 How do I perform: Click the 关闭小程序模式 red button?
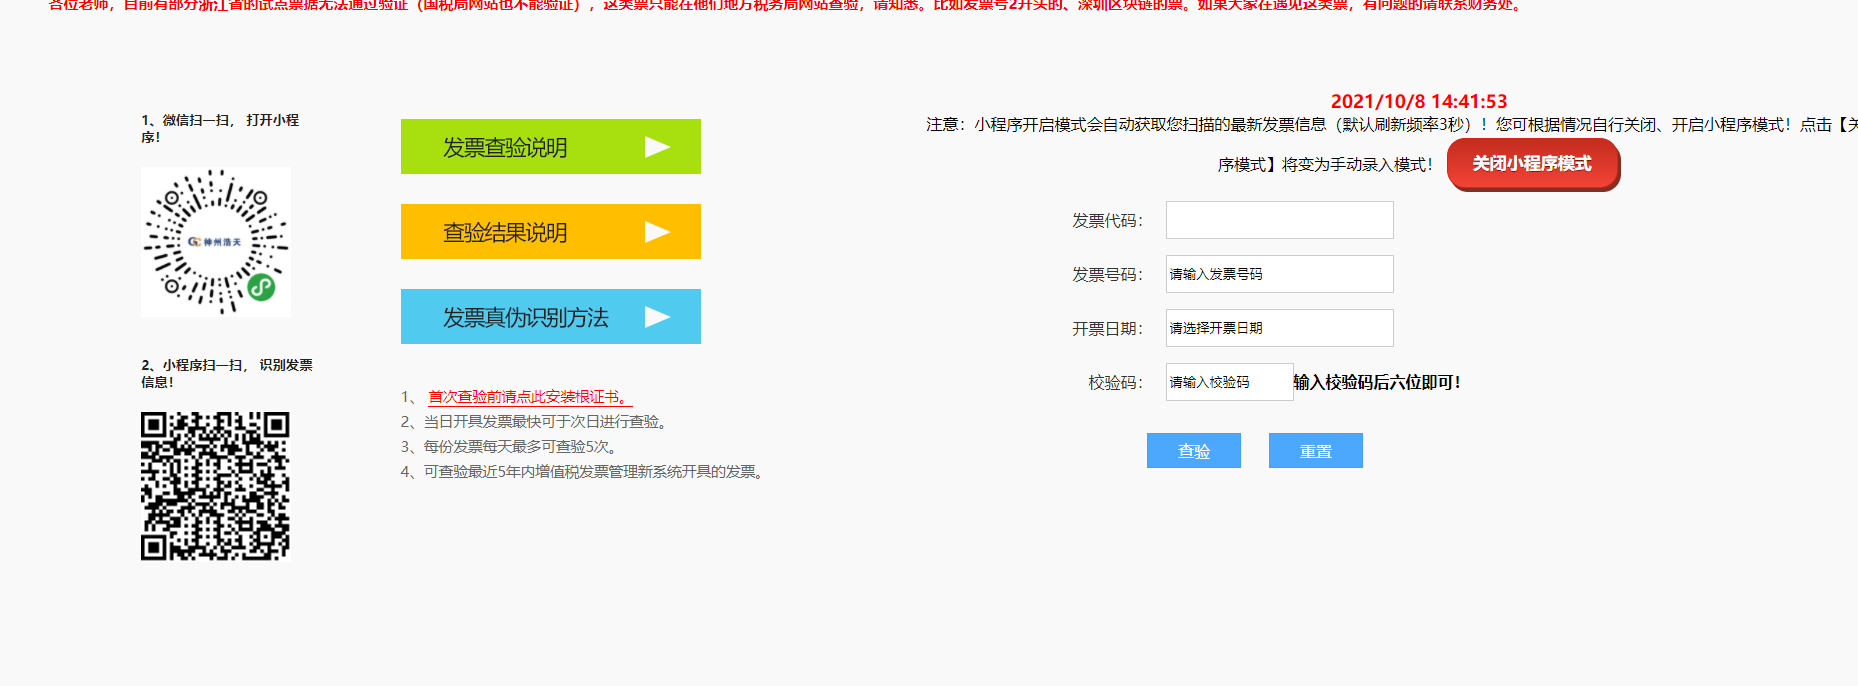1532,164
